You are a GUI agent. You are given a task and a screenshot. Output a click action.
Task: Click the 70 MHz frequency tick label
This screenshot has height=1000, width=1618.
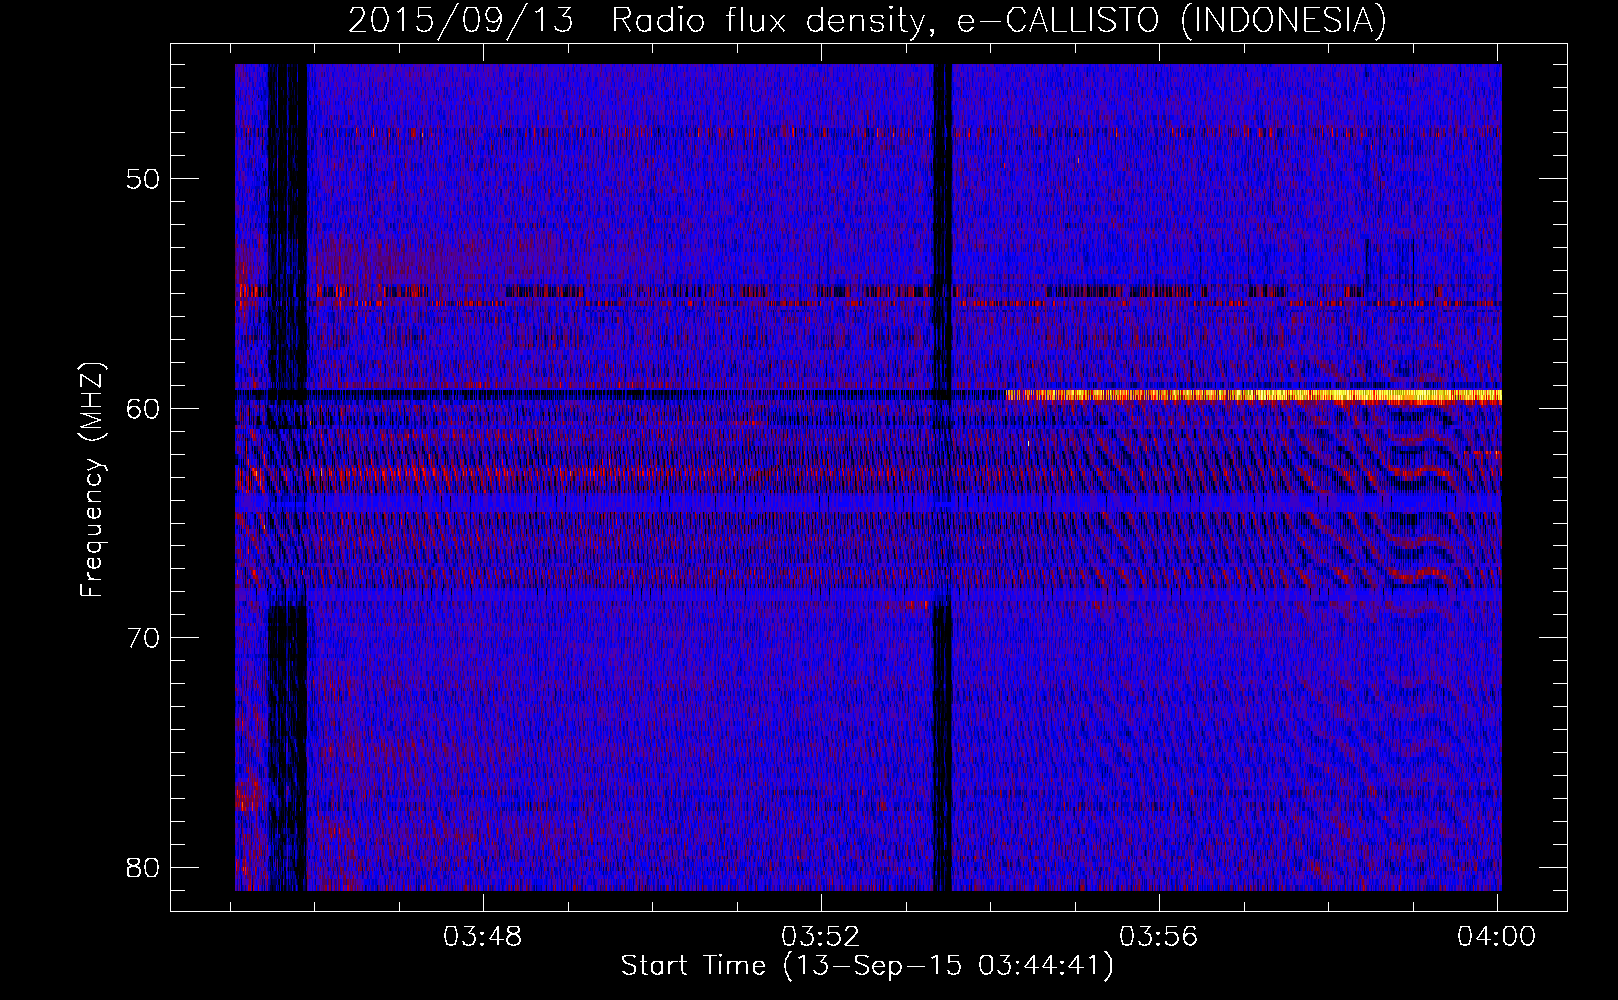(x=143, y=637)
